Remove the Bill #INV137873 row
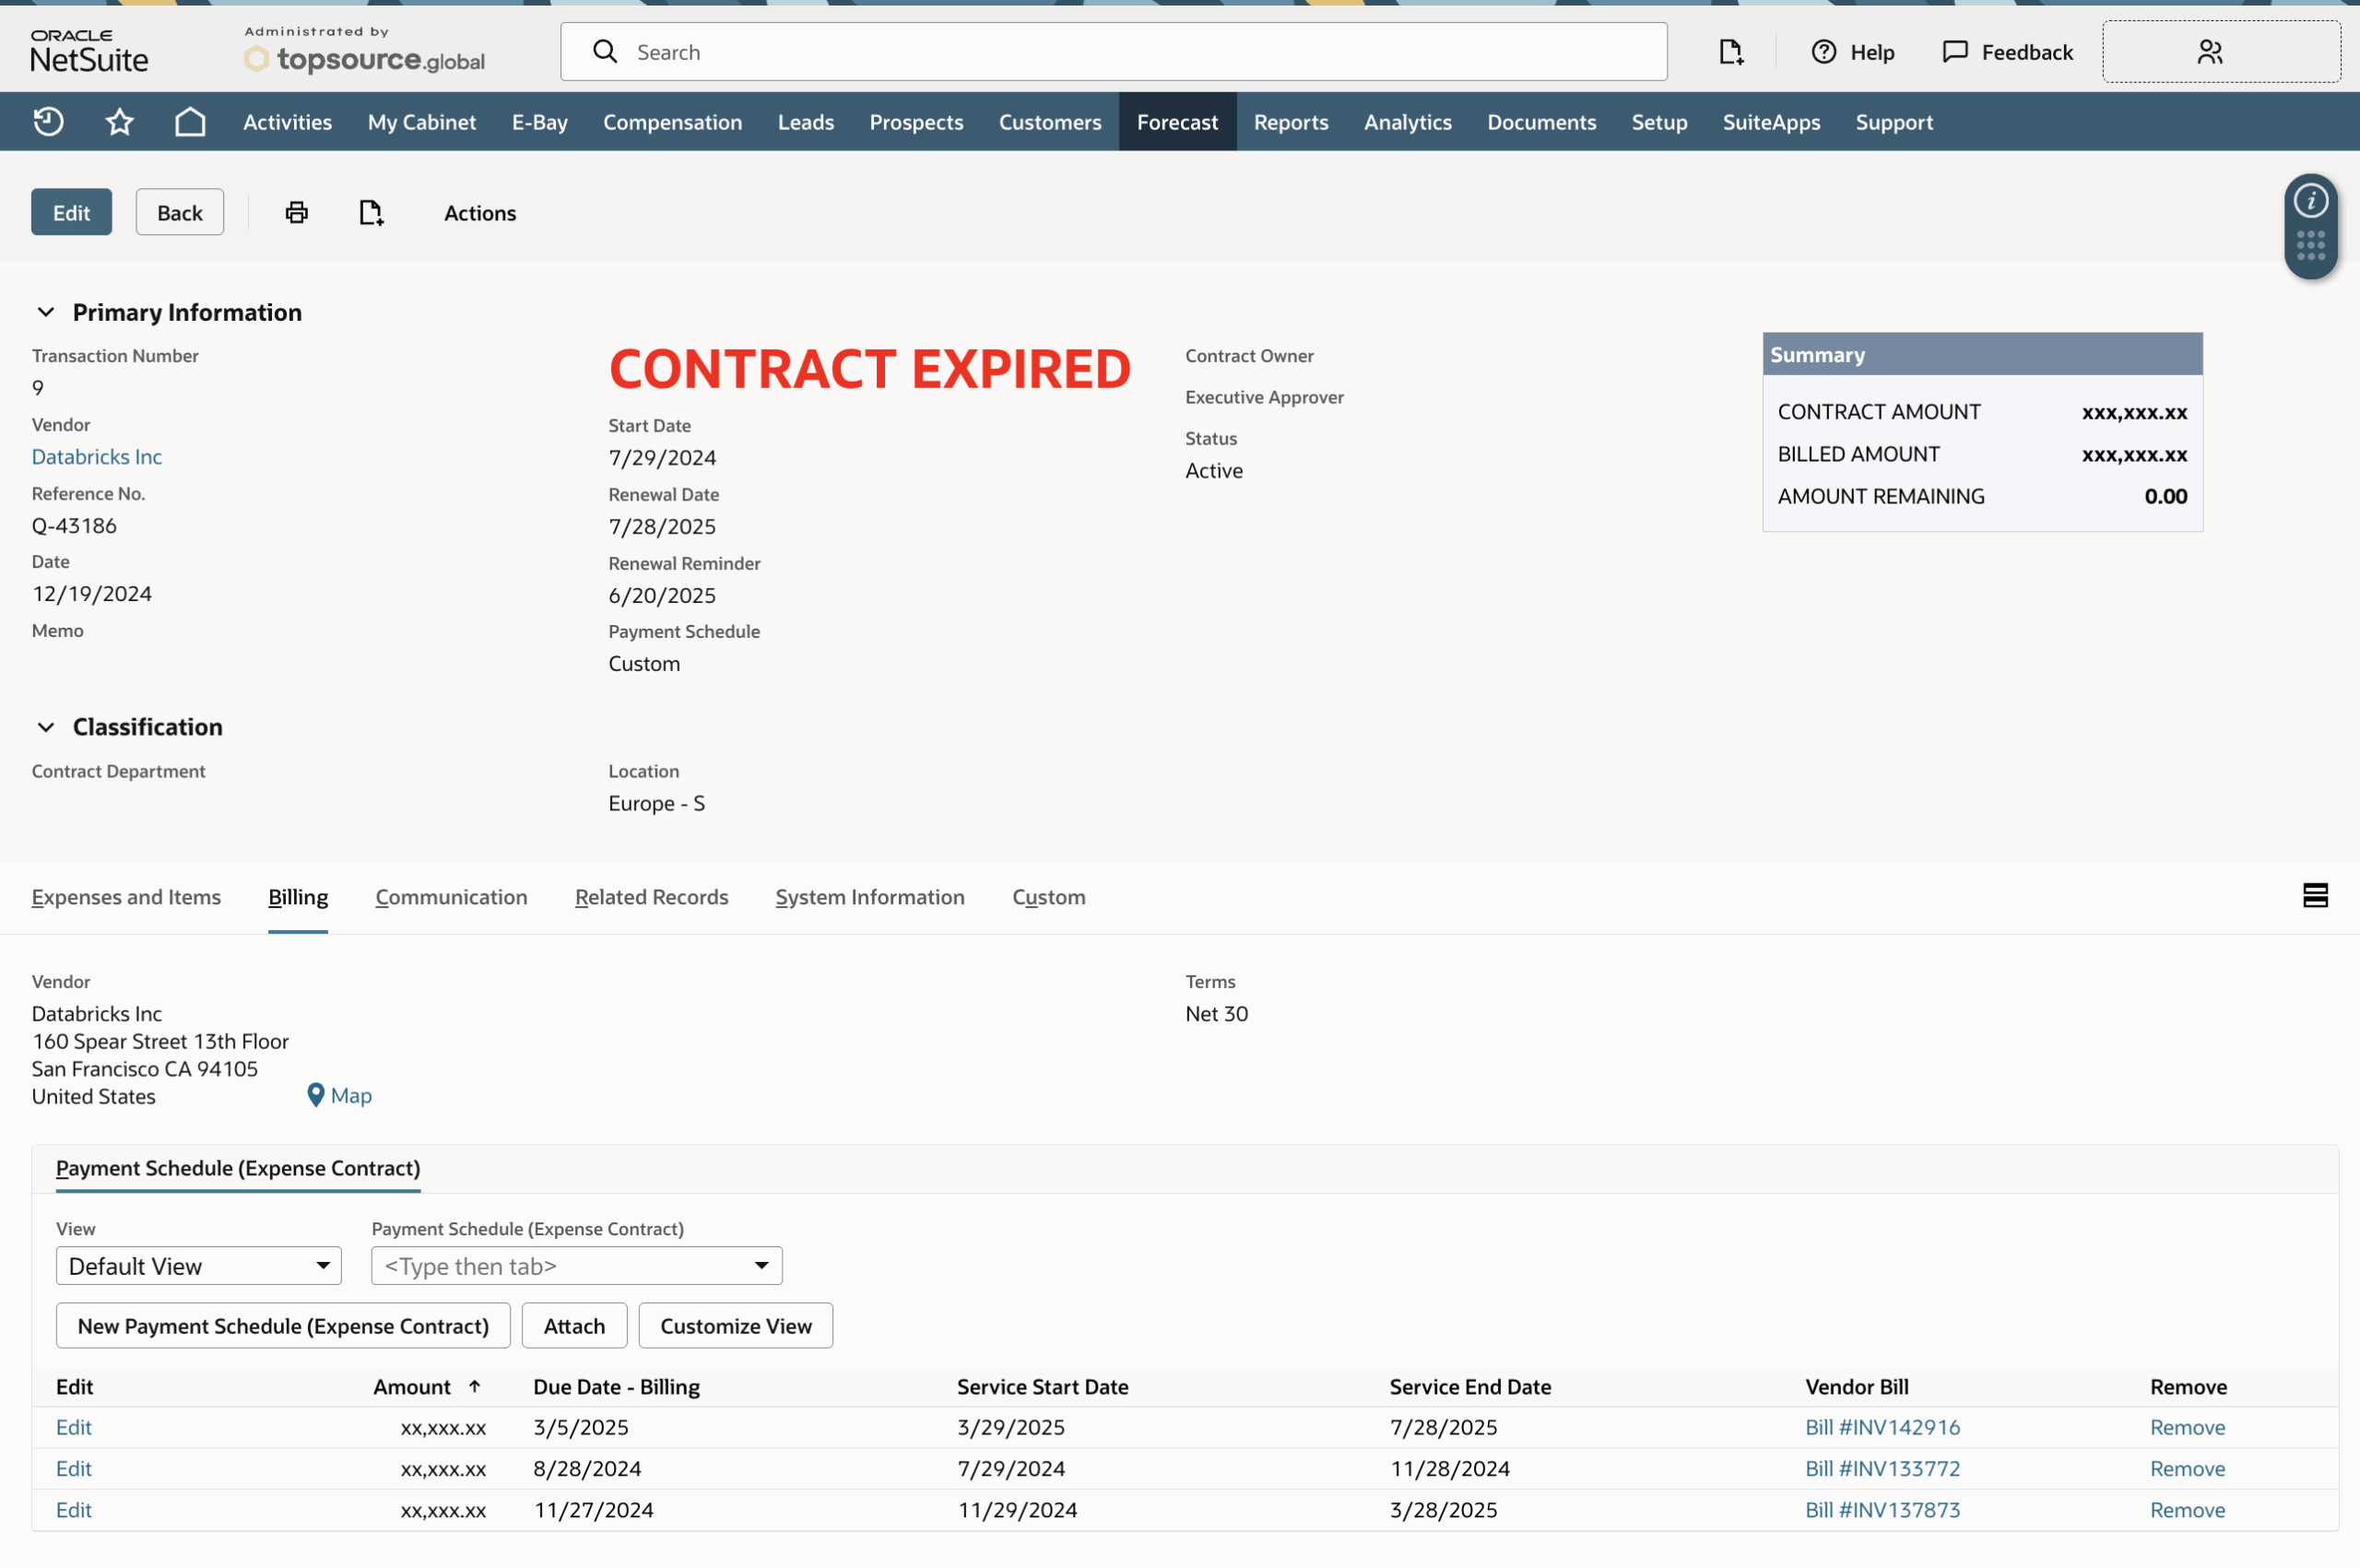Image resolution: width=2360 pixels, height=1568 pixels. (x=2188, y=1511)
